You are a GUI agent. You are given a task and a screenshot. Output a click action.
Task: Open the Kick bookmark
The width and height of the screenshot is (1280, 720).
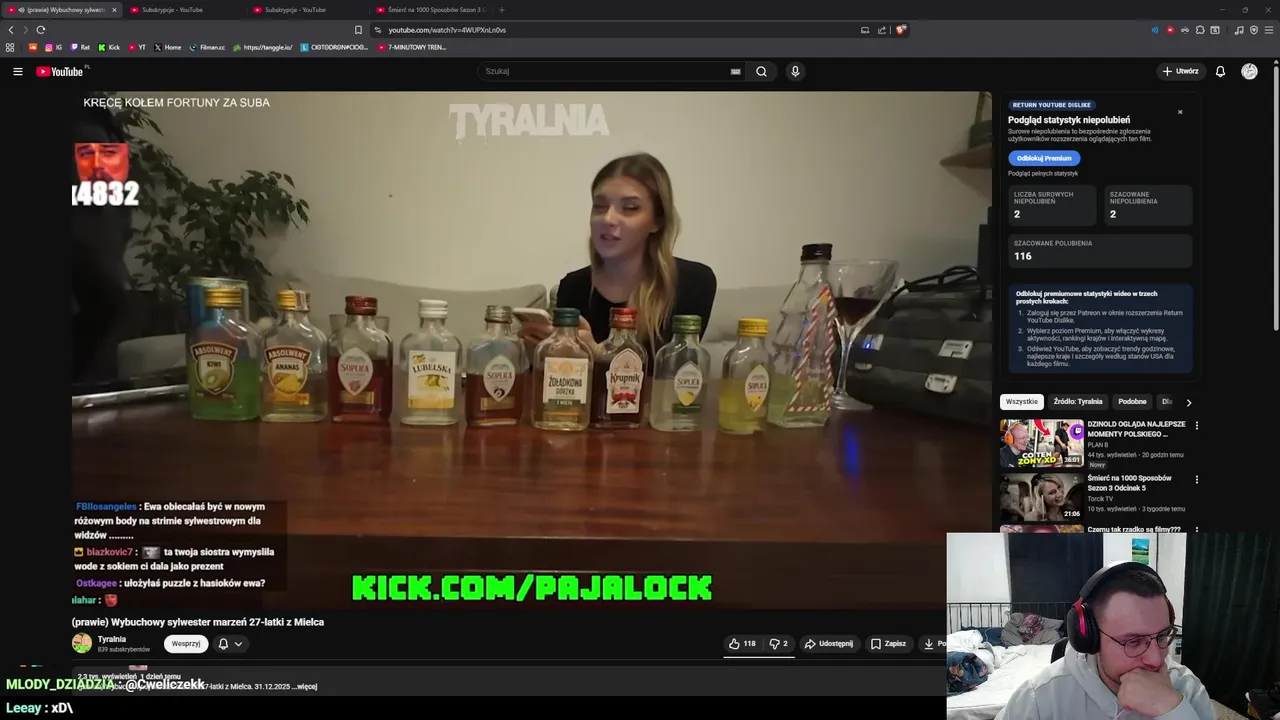[x=109, y=47]
